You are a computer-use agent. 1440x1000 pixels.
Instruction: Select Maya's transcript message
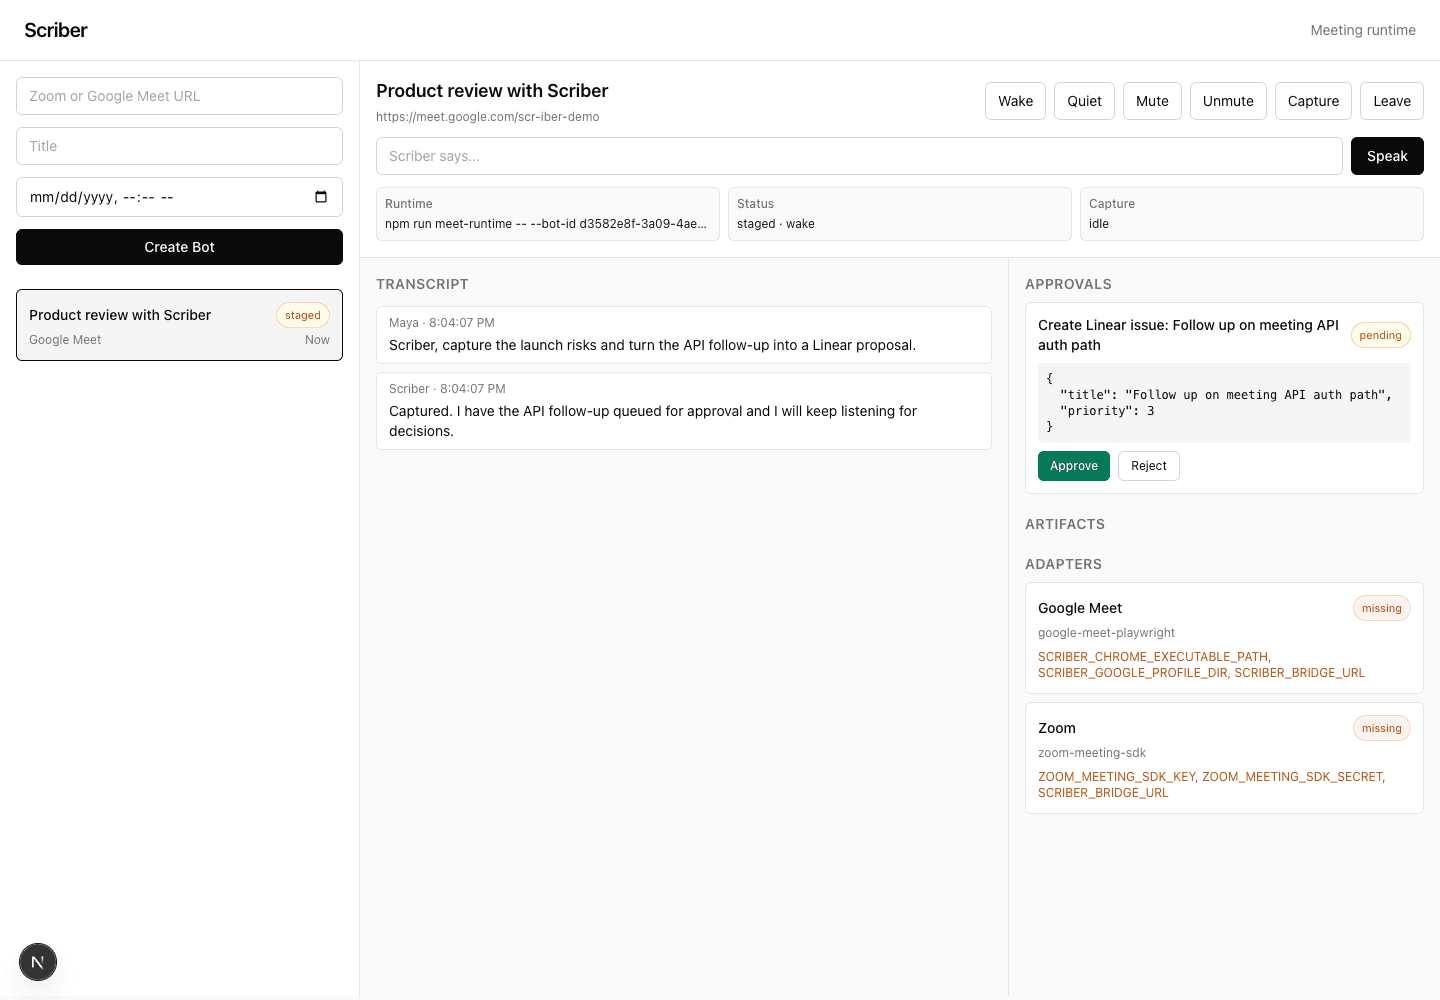tap(684, 335)
